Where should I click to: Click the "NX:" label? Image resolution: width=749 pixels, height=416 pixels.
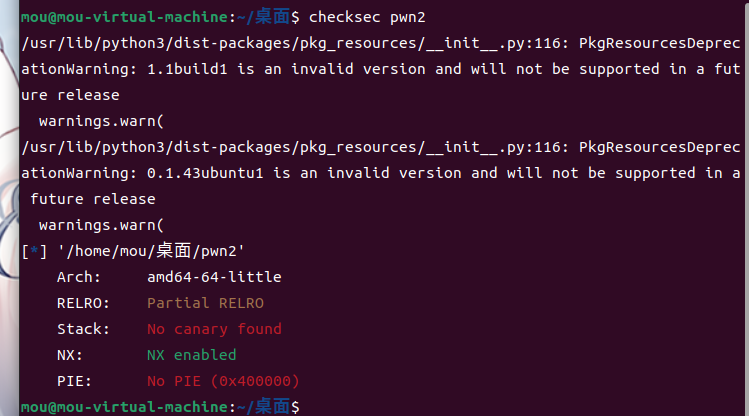point(70,355)
